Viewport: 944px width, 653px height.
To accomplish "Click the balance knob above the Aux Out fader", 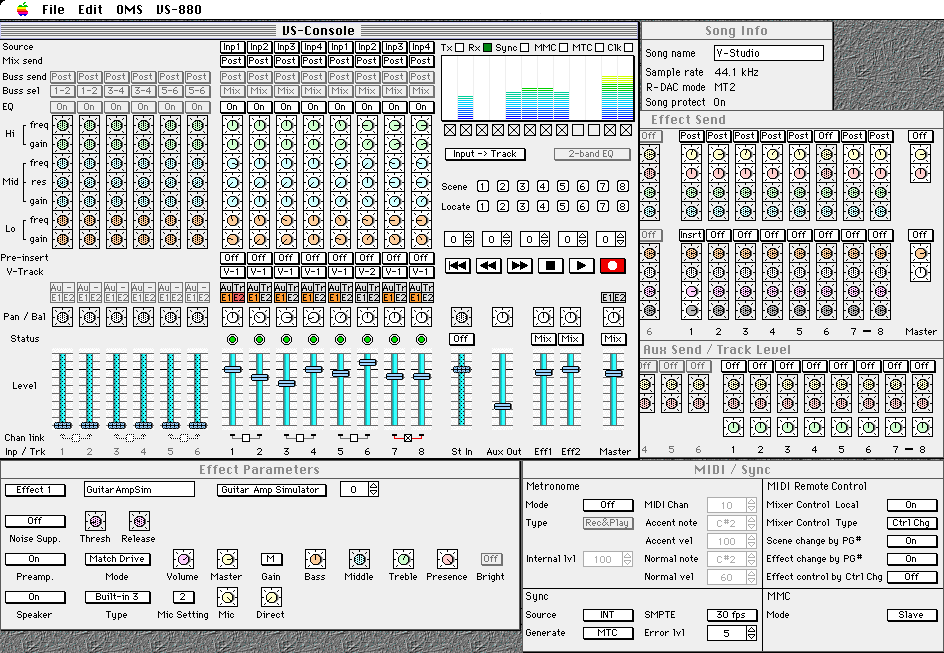I will (x=502, y=317).
